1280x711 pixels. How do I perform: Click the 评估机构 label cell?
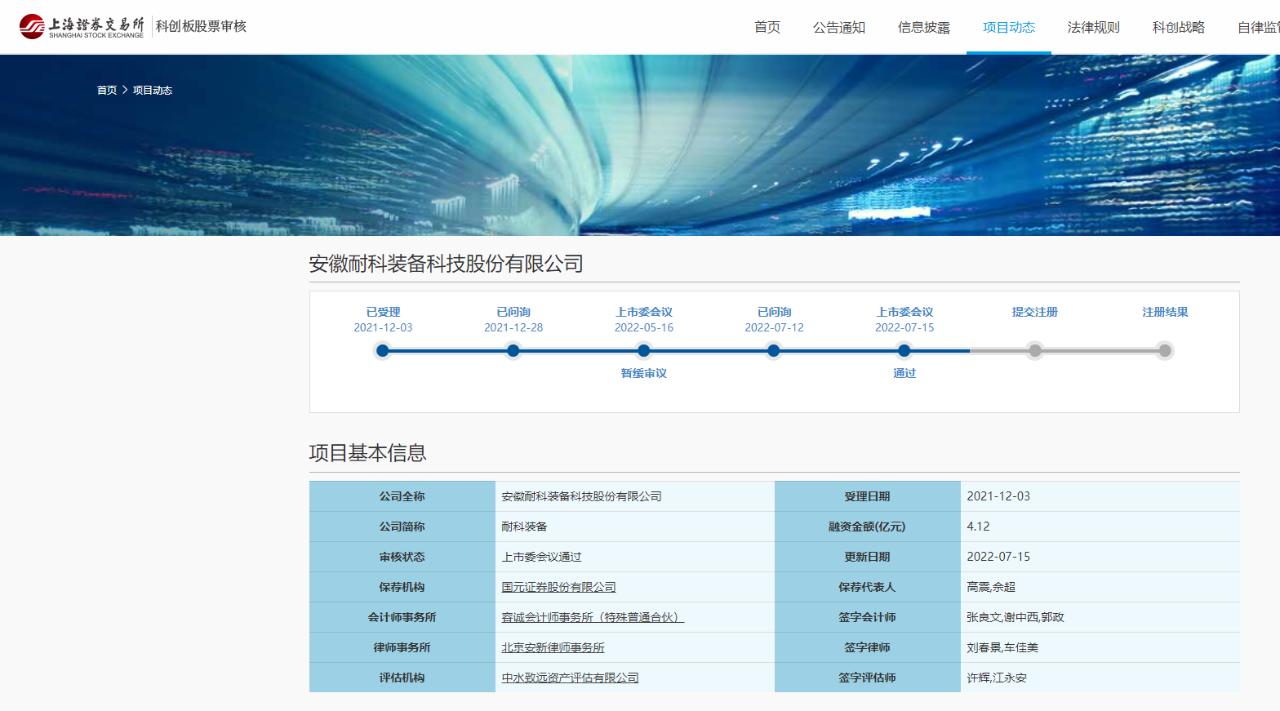[402, 677]
